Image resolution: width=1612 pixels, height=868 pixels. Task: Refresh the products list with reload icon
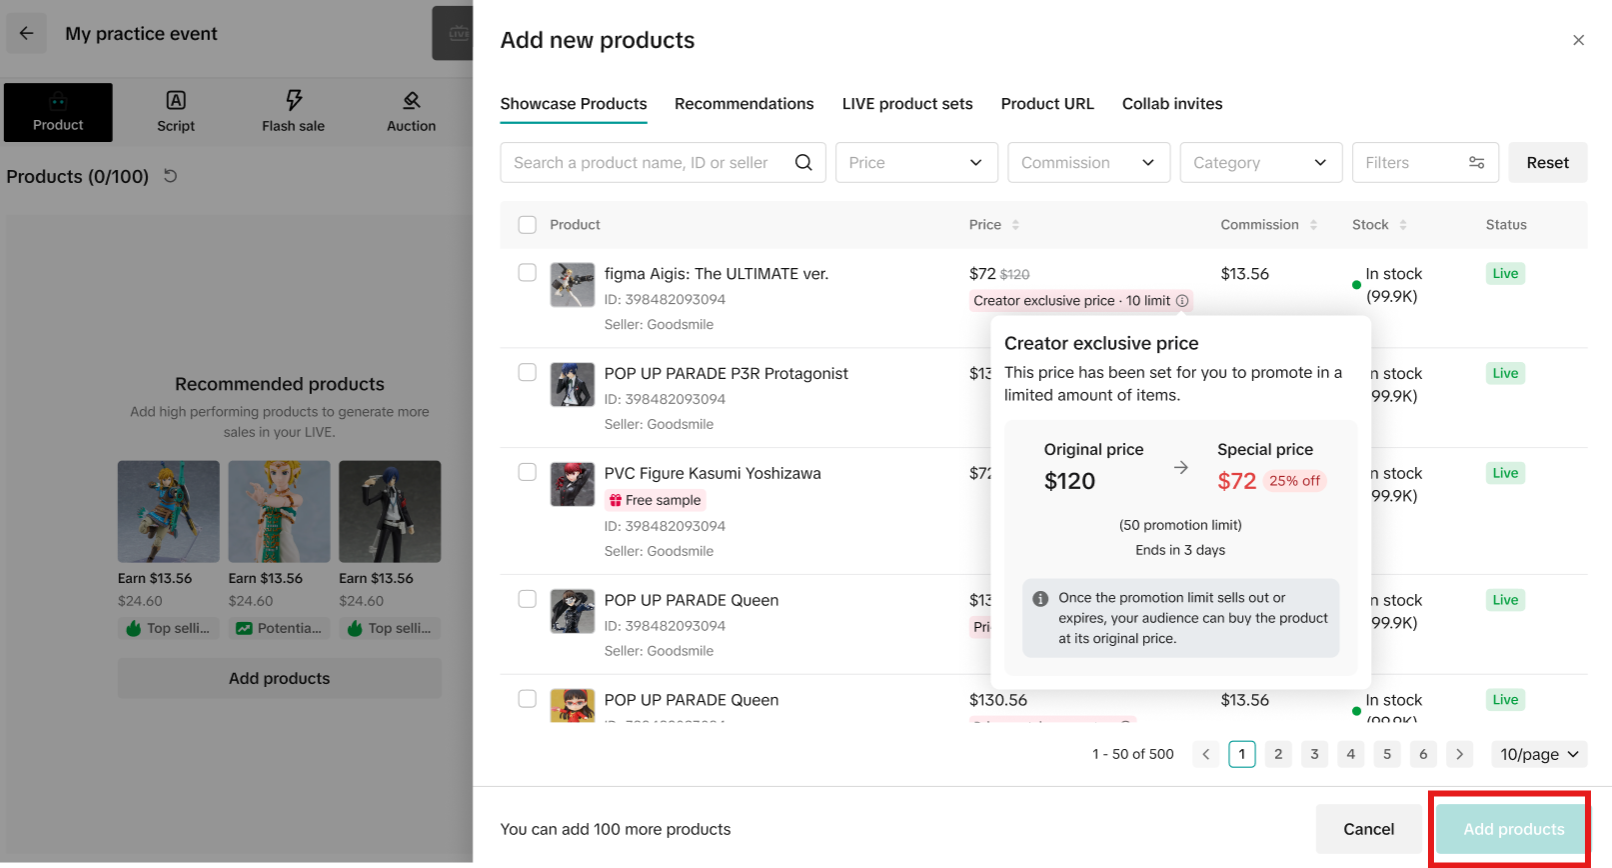coord(171,176)
